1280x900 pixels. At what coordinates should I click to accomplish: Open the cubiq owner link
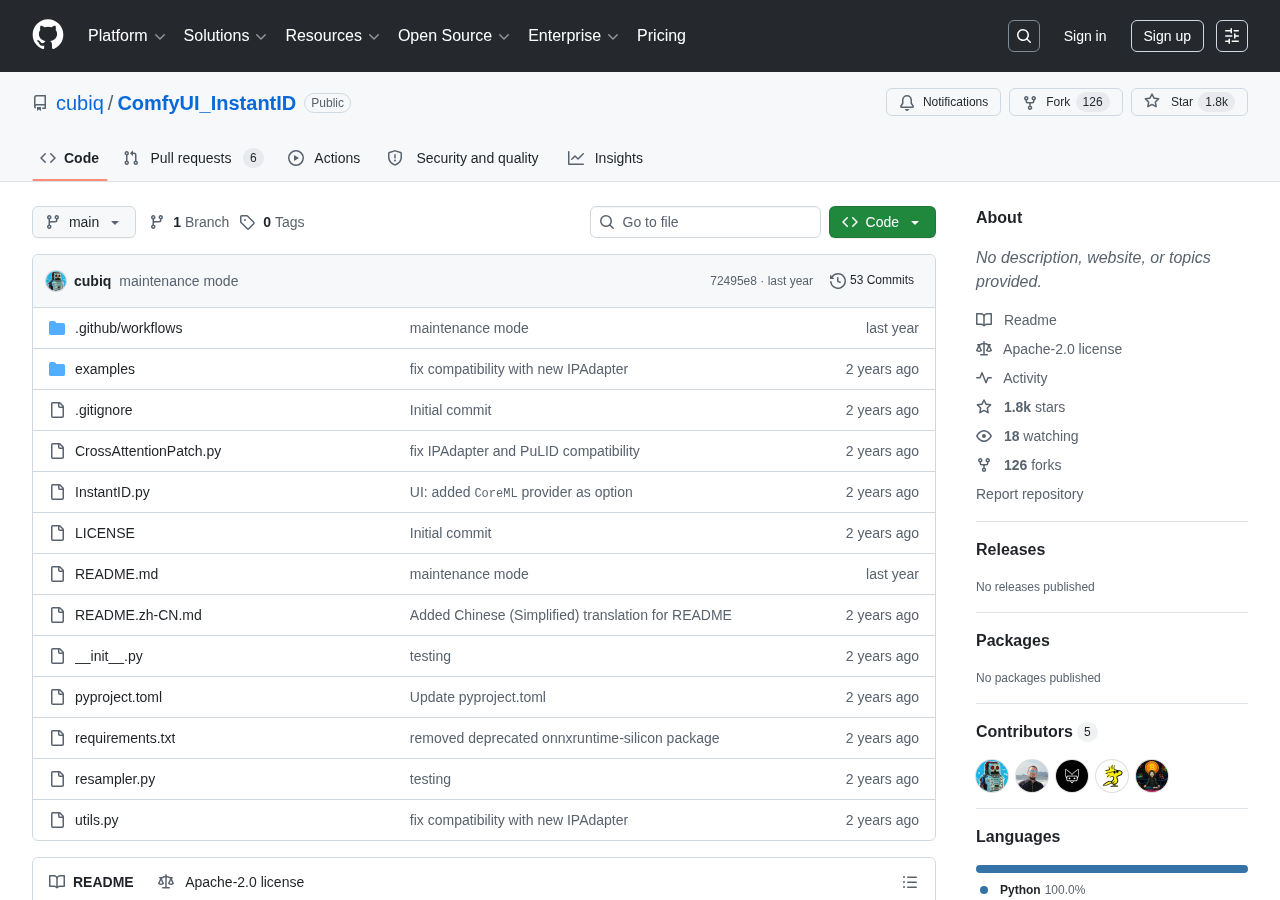(x=80, y=103)
